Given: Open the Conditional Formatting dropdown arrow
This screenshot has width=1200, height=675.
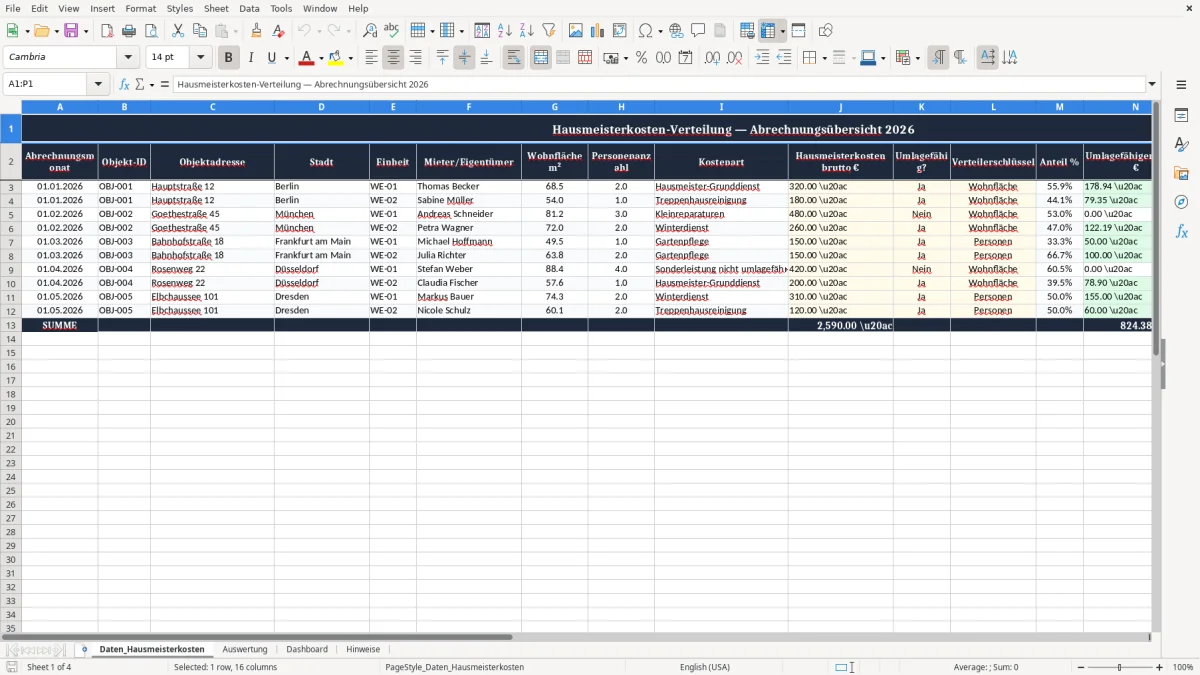Looking at the screenshot, I should click(918, 58).
